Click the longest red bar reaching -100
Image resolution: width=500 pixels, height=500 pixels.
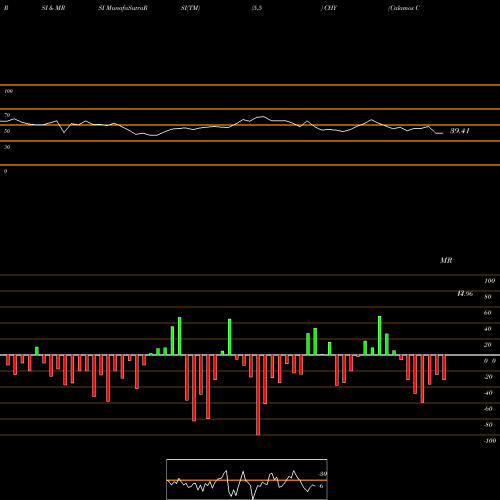258,395
